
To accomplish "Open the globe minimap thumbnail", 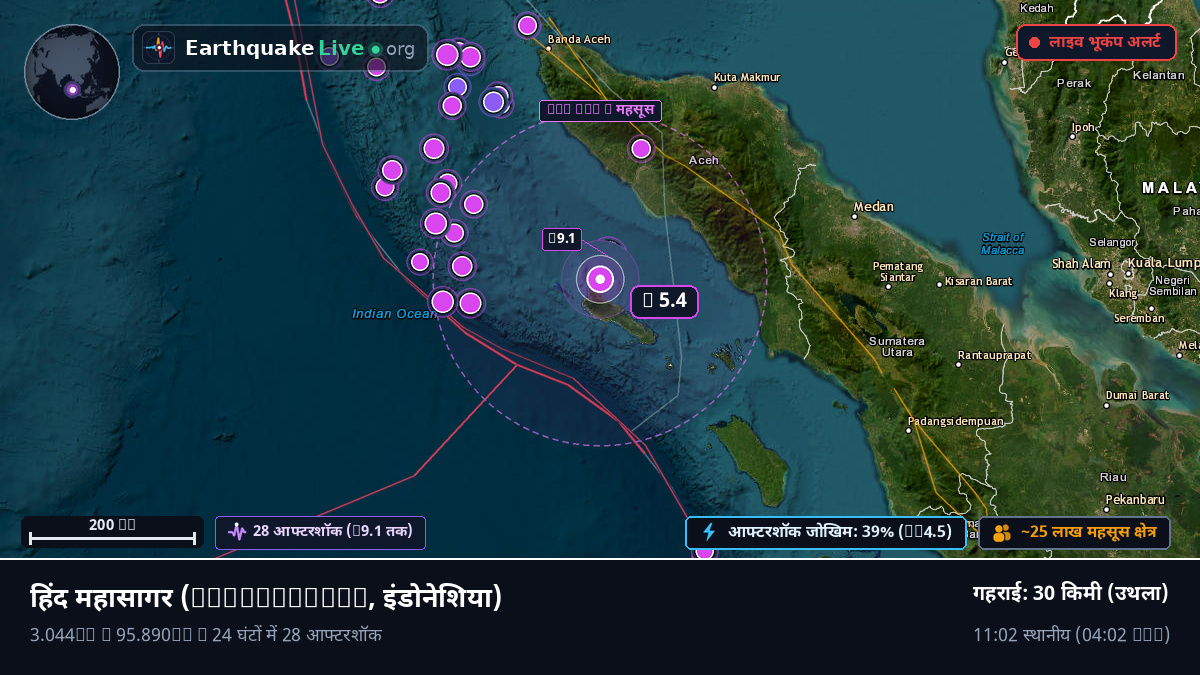I will 72,72.
